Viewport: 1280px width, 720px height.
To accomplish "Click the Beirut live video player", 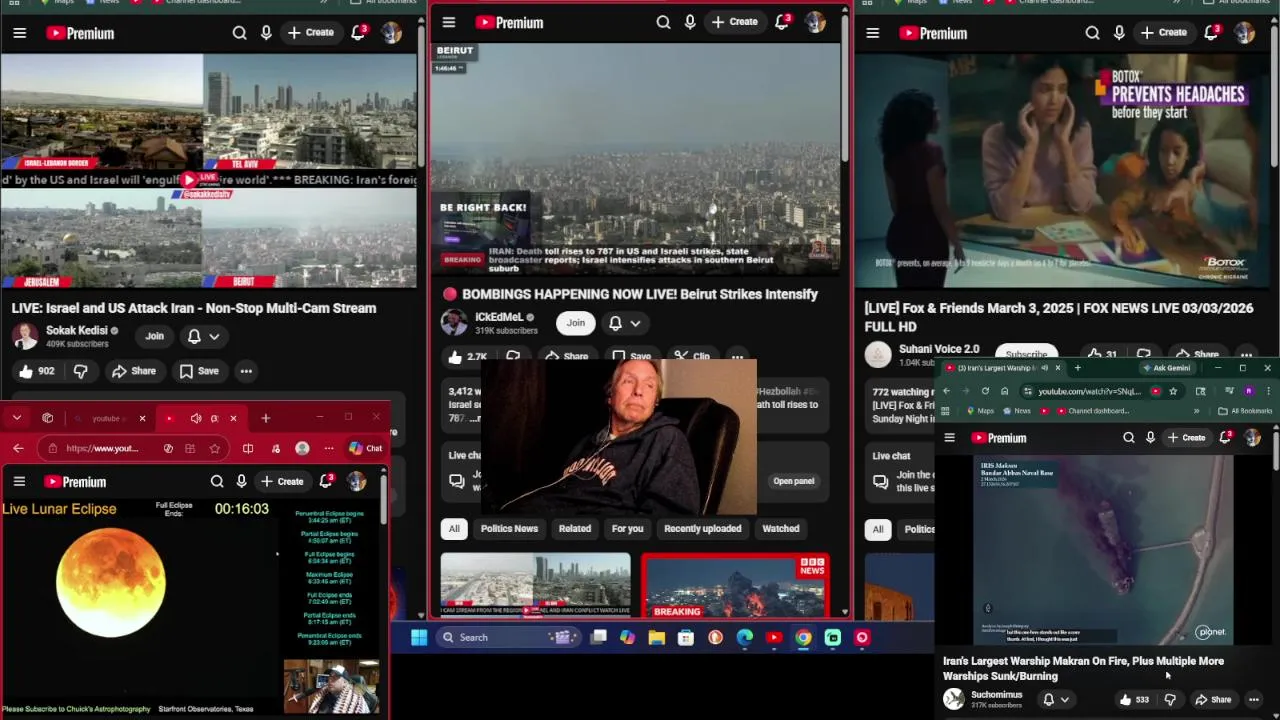I will (x=636, y=158).
